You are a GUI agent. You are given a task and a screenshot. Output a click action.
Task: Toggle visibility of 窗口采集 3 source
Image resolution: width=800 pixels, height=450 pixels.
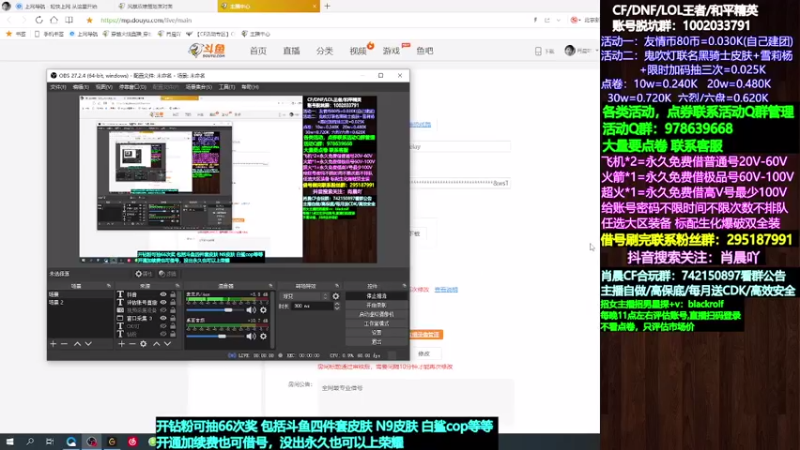pos(163,318)
